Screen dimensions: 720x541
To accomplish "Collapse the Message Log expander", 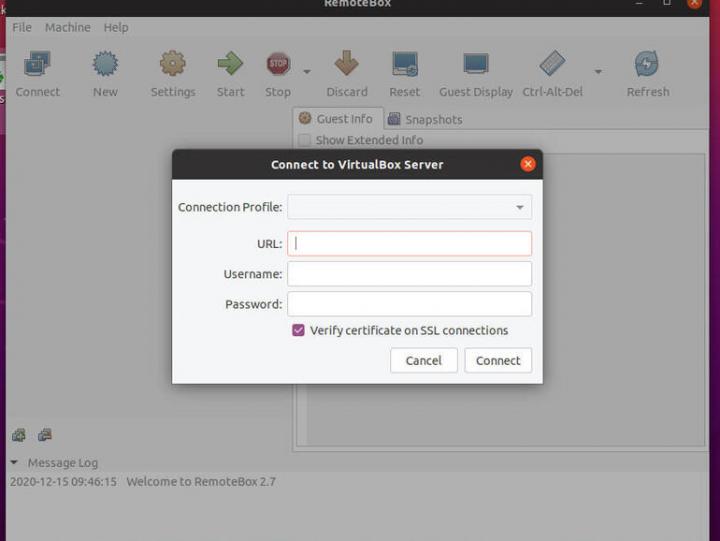I will click(14, 463).
